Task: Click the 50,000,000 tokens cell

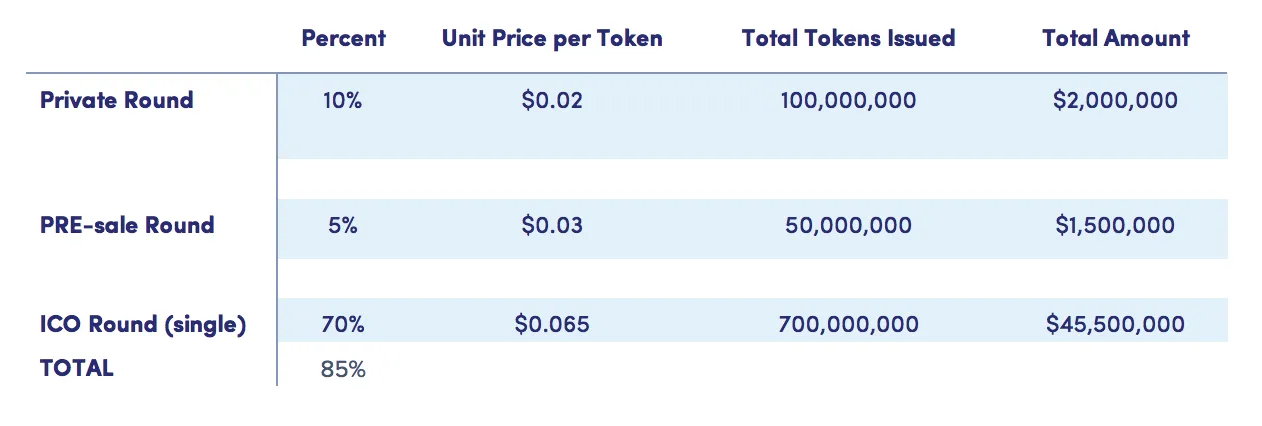Action: (x=848, y=226)
